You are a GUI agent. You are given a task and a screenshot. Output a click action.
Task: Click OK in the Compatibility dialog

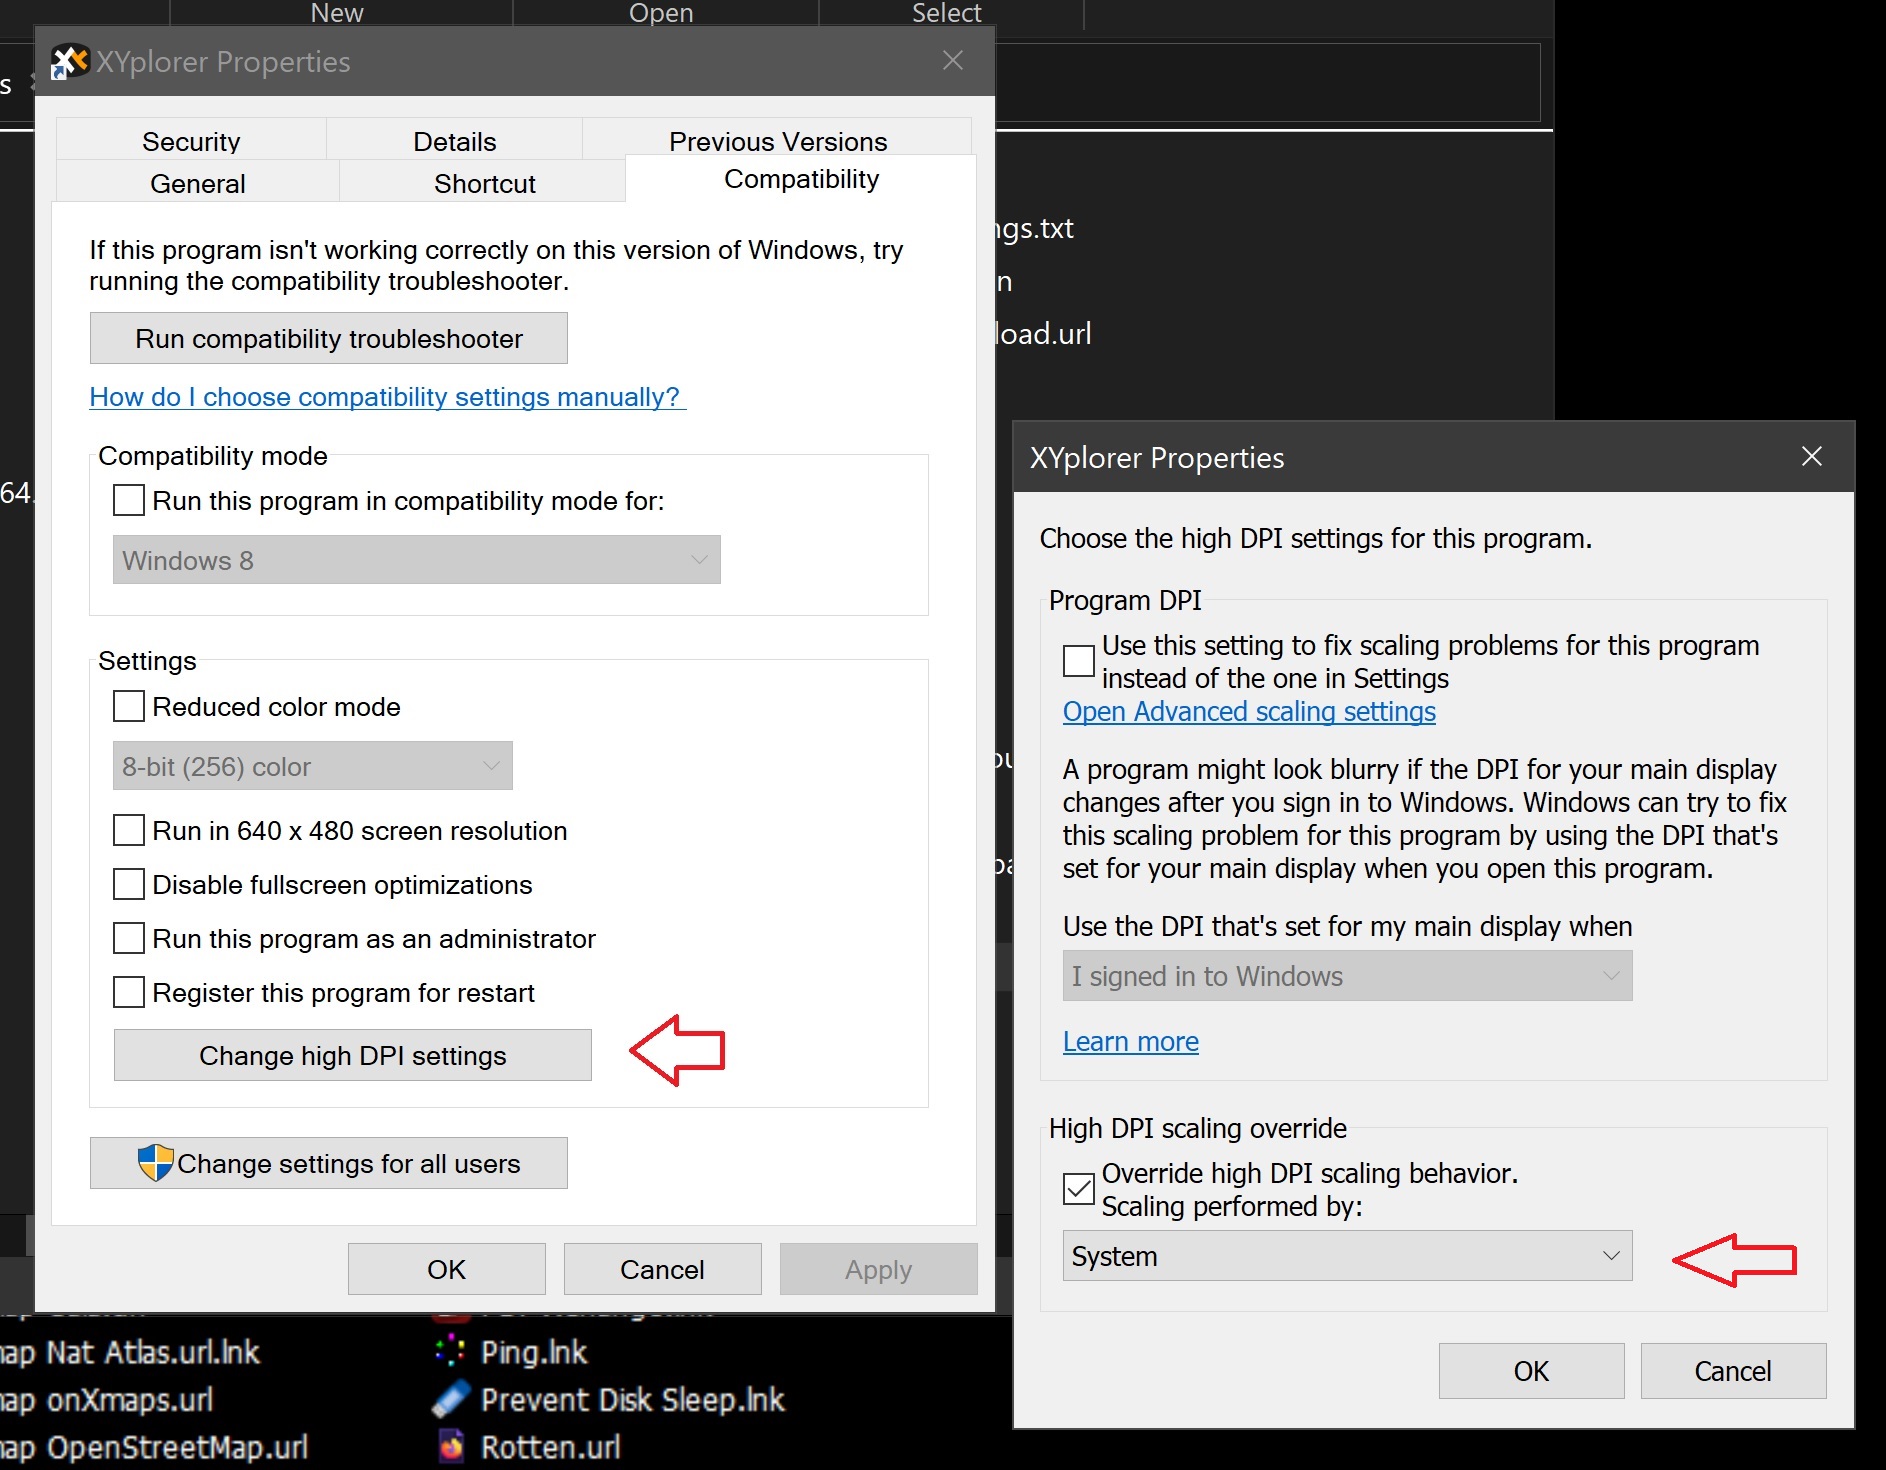(447, 1269)
